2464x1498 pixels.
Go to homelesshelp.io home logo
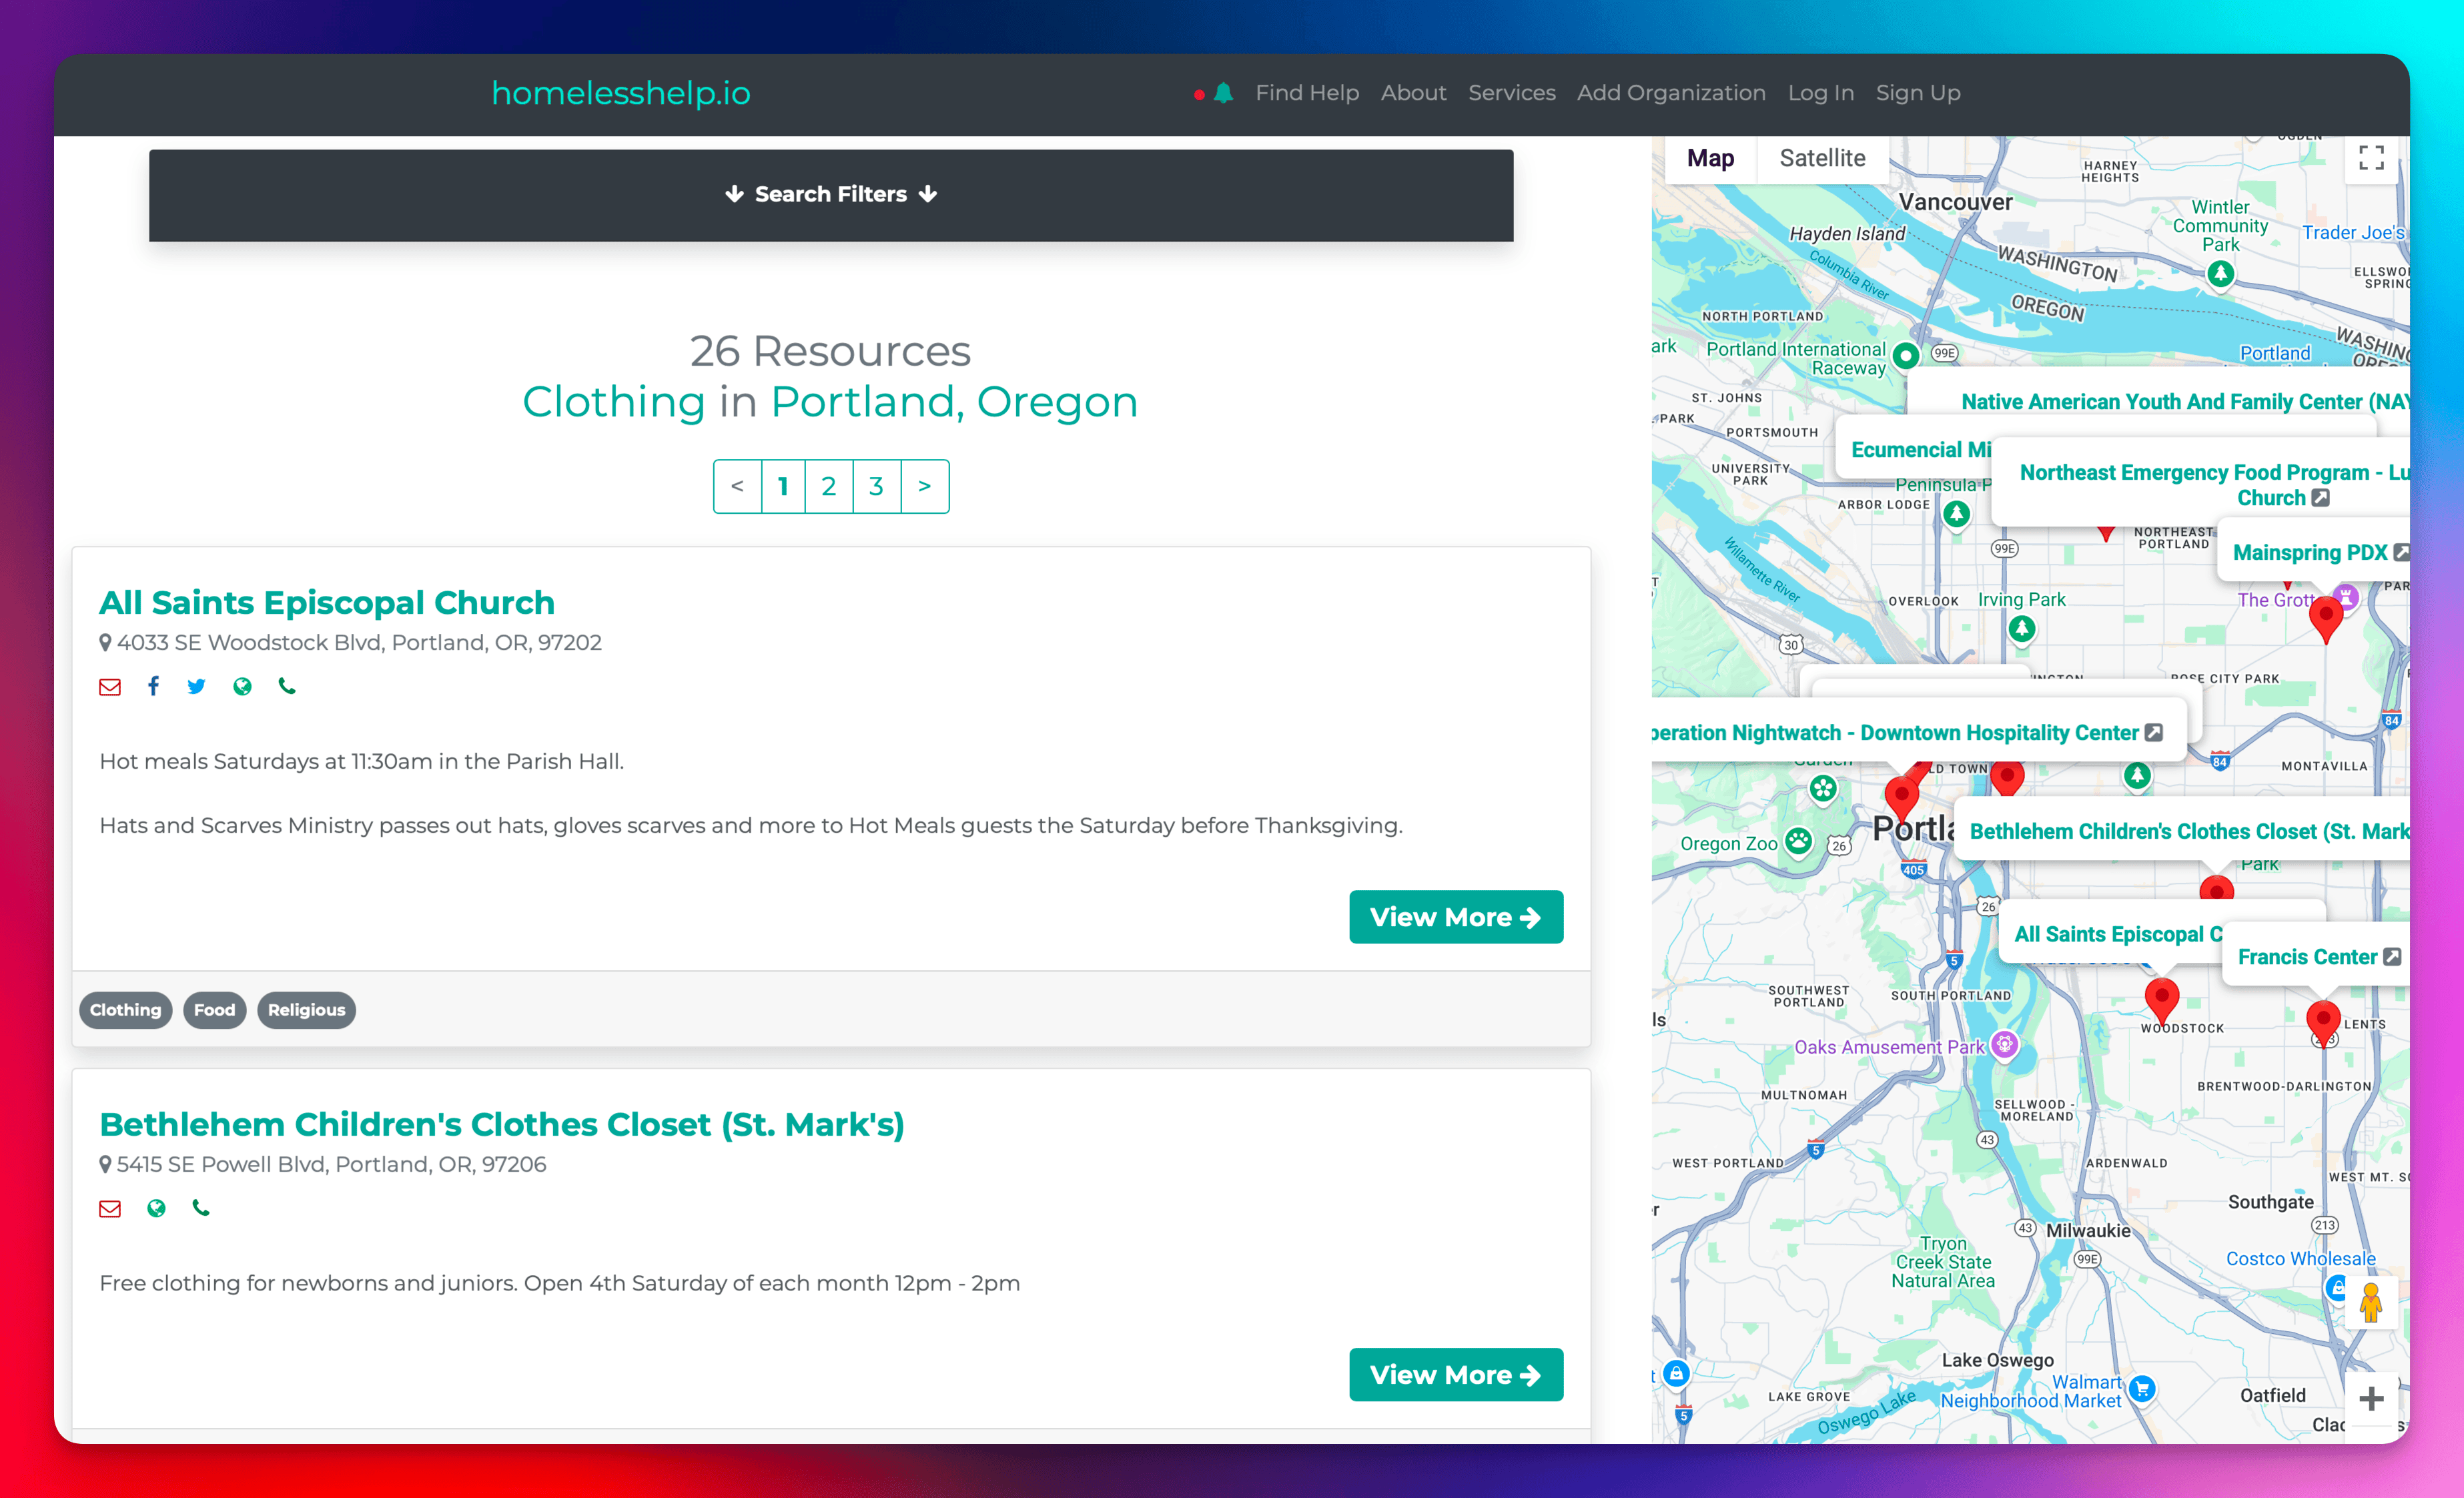[621, 93]
